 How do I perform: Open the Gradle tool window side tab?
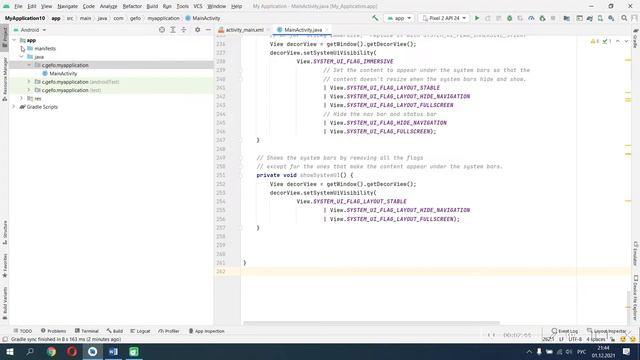[636, 38]
